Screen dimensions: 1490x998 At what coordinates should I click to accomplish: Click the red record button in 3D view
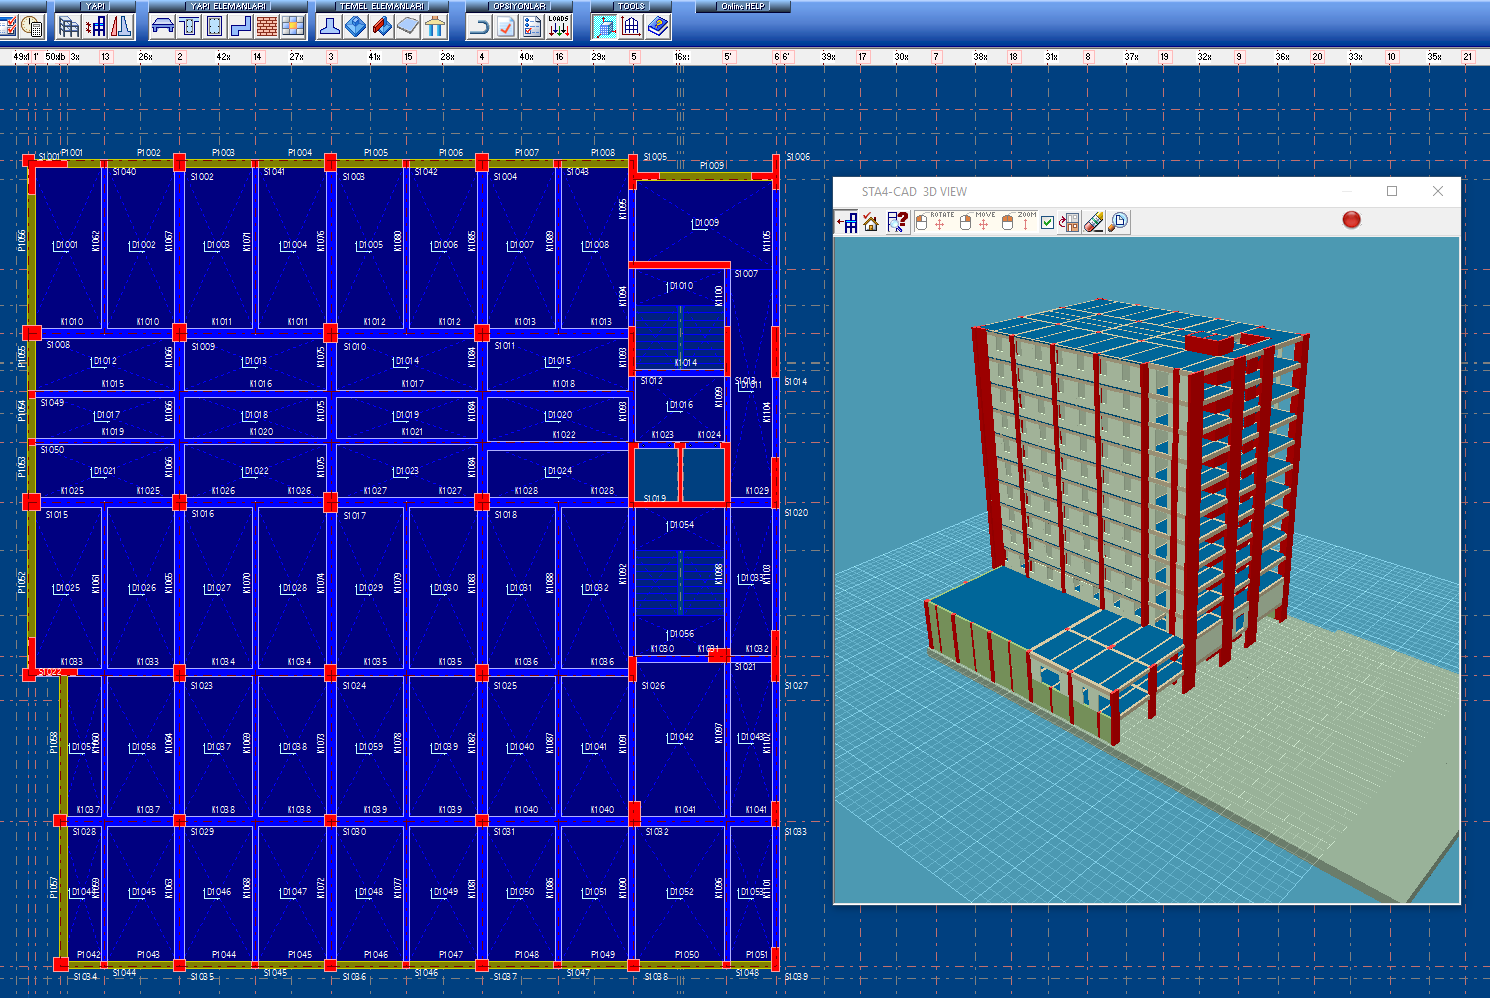pyautogui.click(x=1351, y=220)
